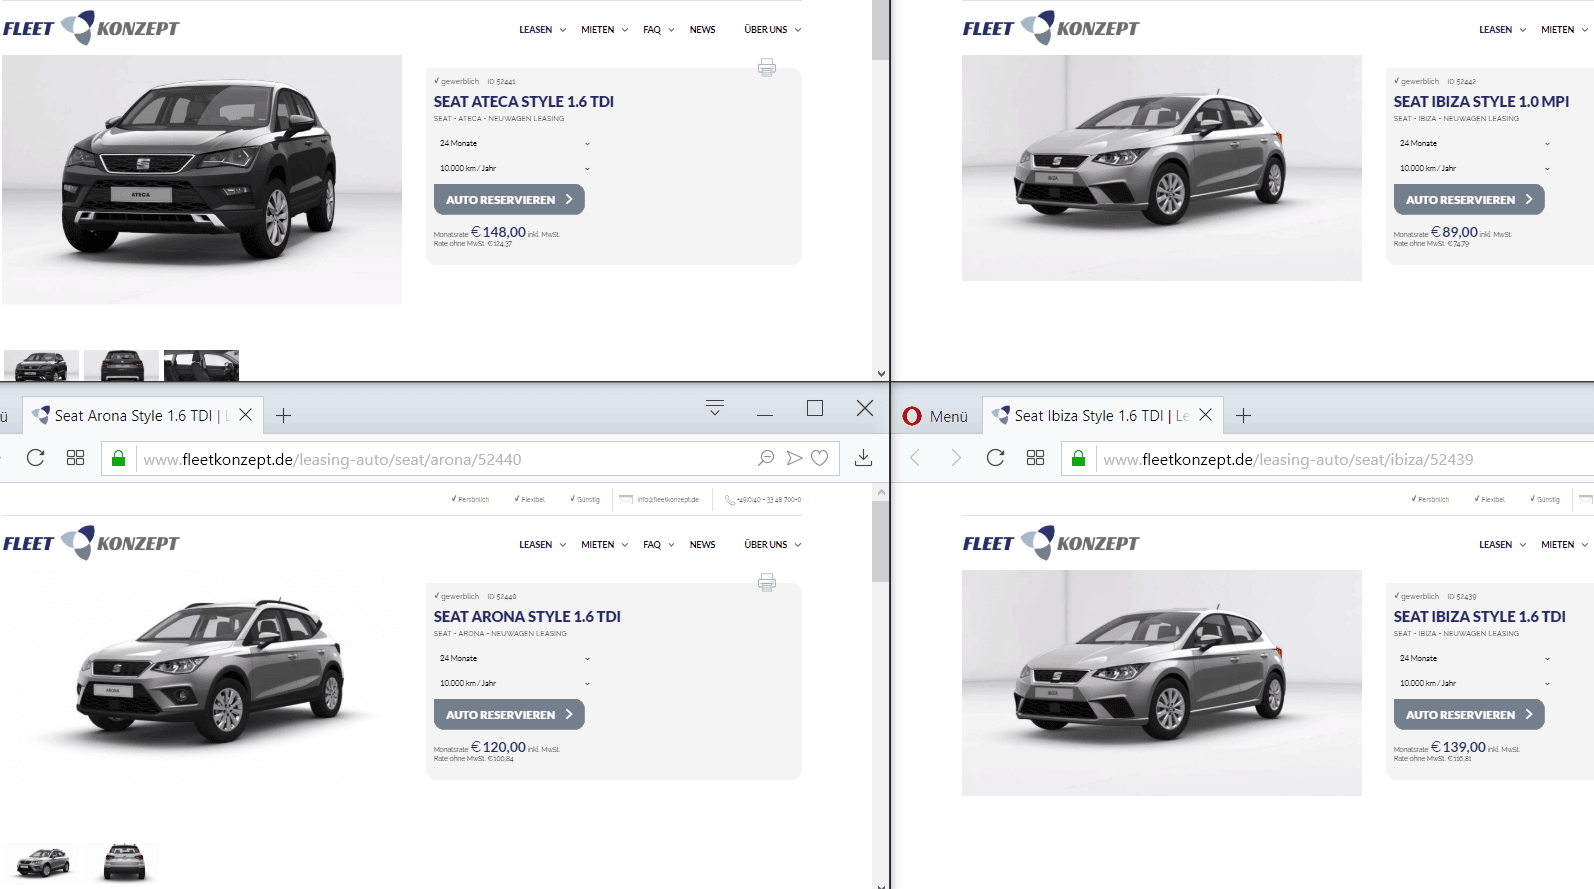The image size is (1594, 889).
Task: Open a new tab in the Arona window
Action: click(284, 415)
